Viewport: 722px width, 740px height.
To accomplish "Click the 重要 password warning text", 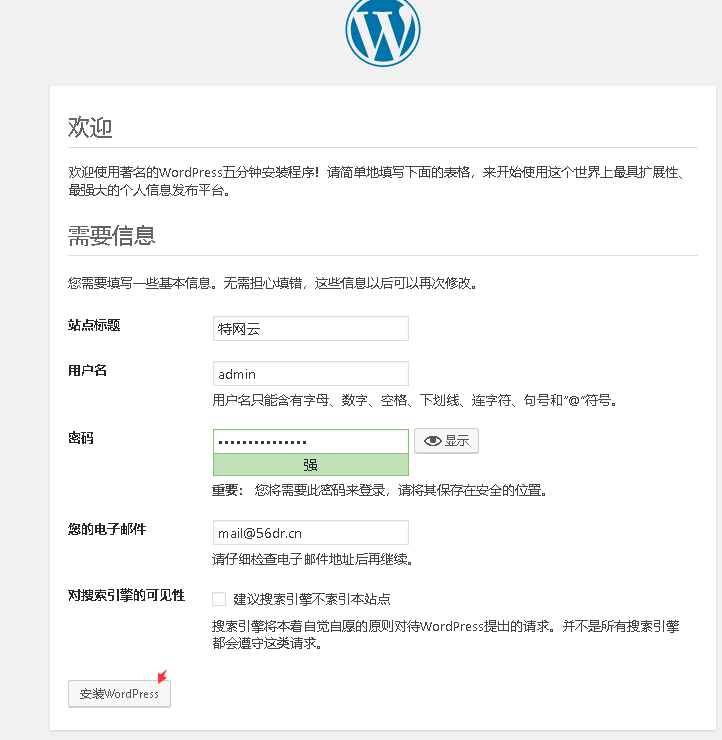I will click(379, 491).
